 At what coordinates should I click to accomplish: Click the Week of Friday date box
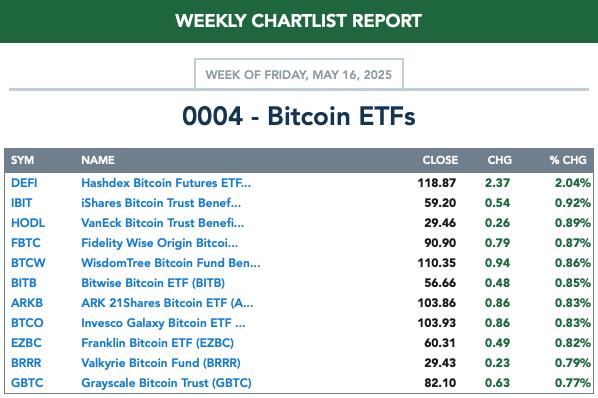click(299, 74)
